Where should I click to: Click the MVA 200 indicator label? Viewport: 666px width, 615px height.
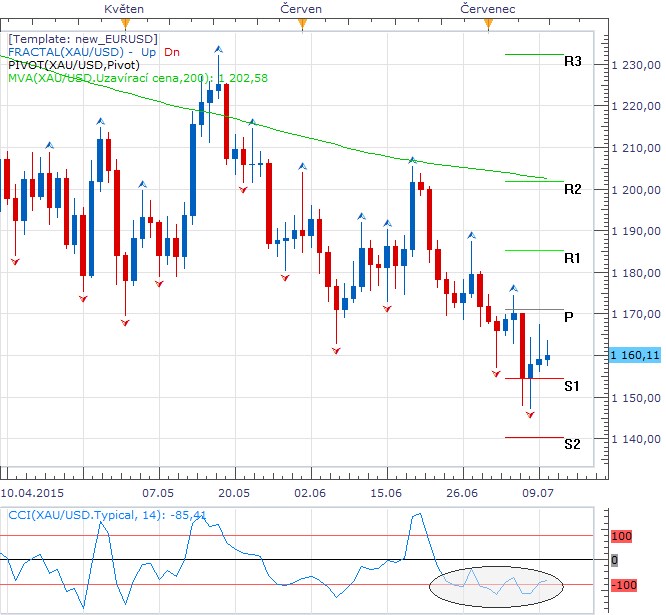pyautogui.click(x=138, y=78)
